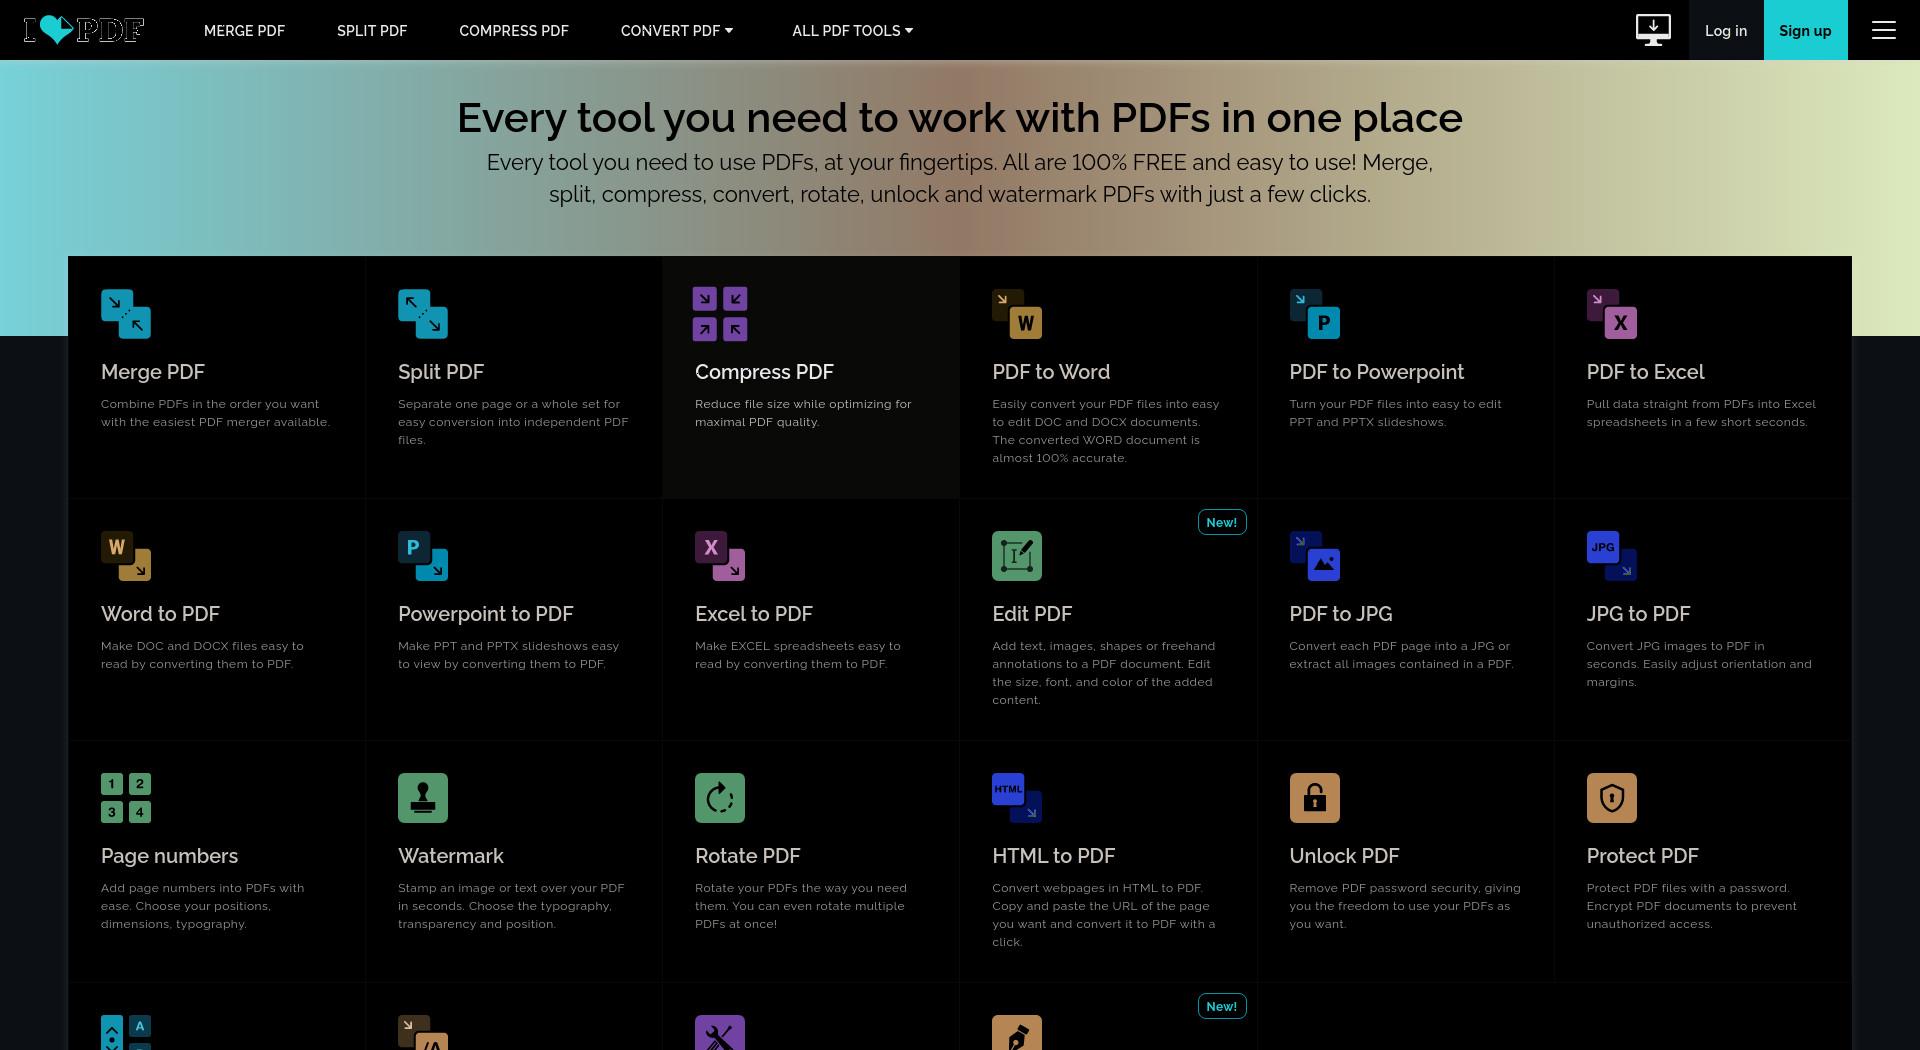Image resolution: width=1920 pixels, height=1050 pixels.
Task: Open the PDF to Powerpoint title link
Action: click(x=1376, y=372)
